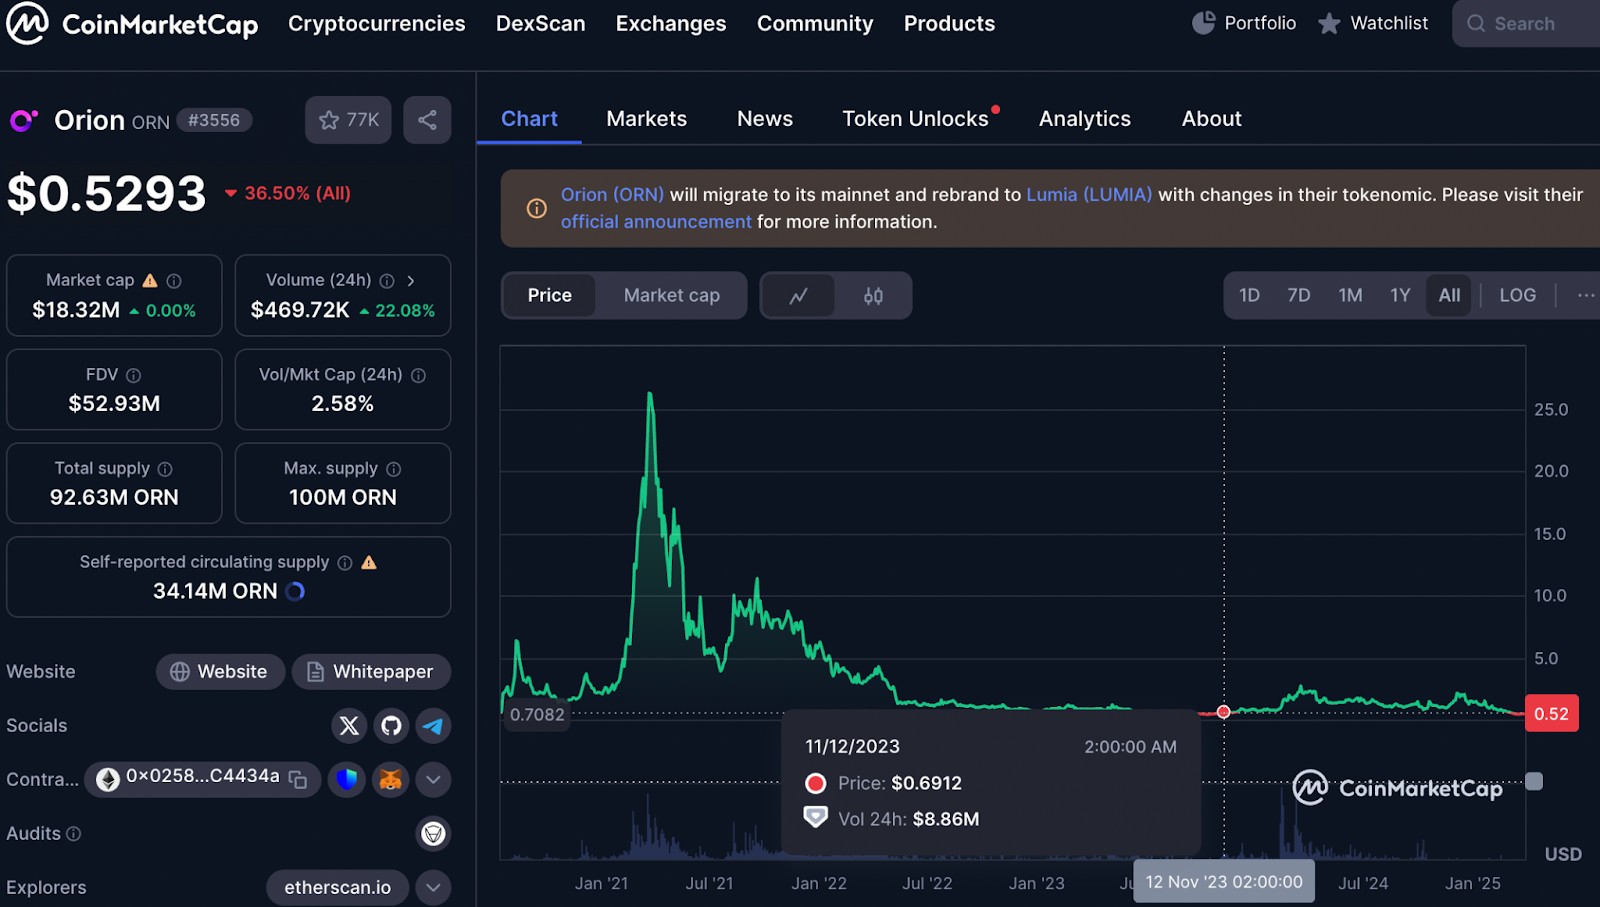Expand more contracts dropdown chevron
This screenshot has width=1600, height=907.
(433, 780)
